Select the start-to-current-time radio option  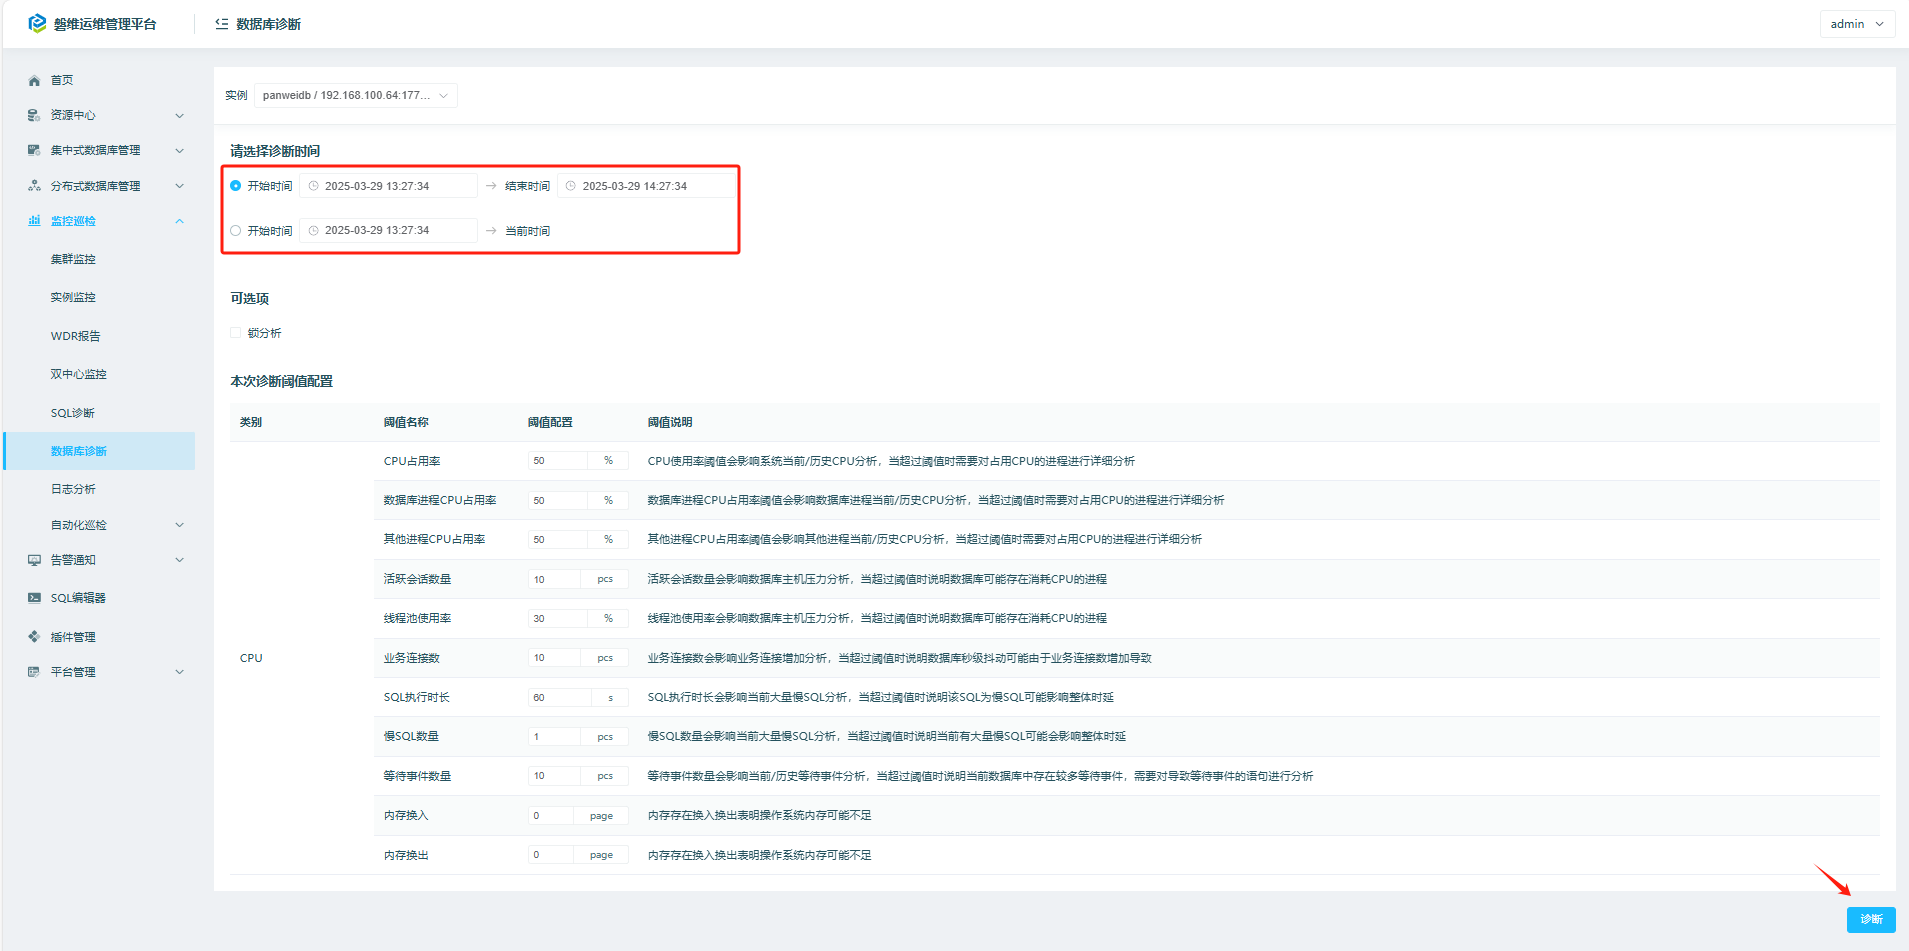coord(236,231)
